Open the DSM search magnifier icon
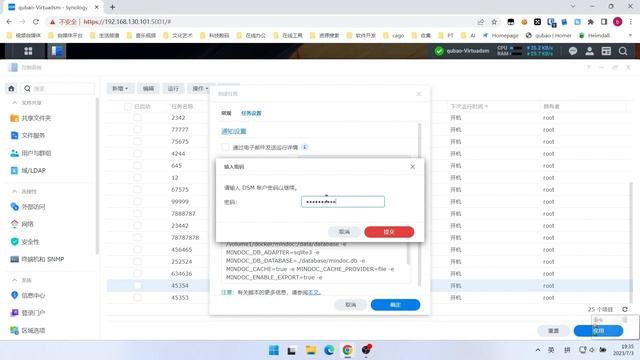Screen dimensions: 640x360 point(623,51)
